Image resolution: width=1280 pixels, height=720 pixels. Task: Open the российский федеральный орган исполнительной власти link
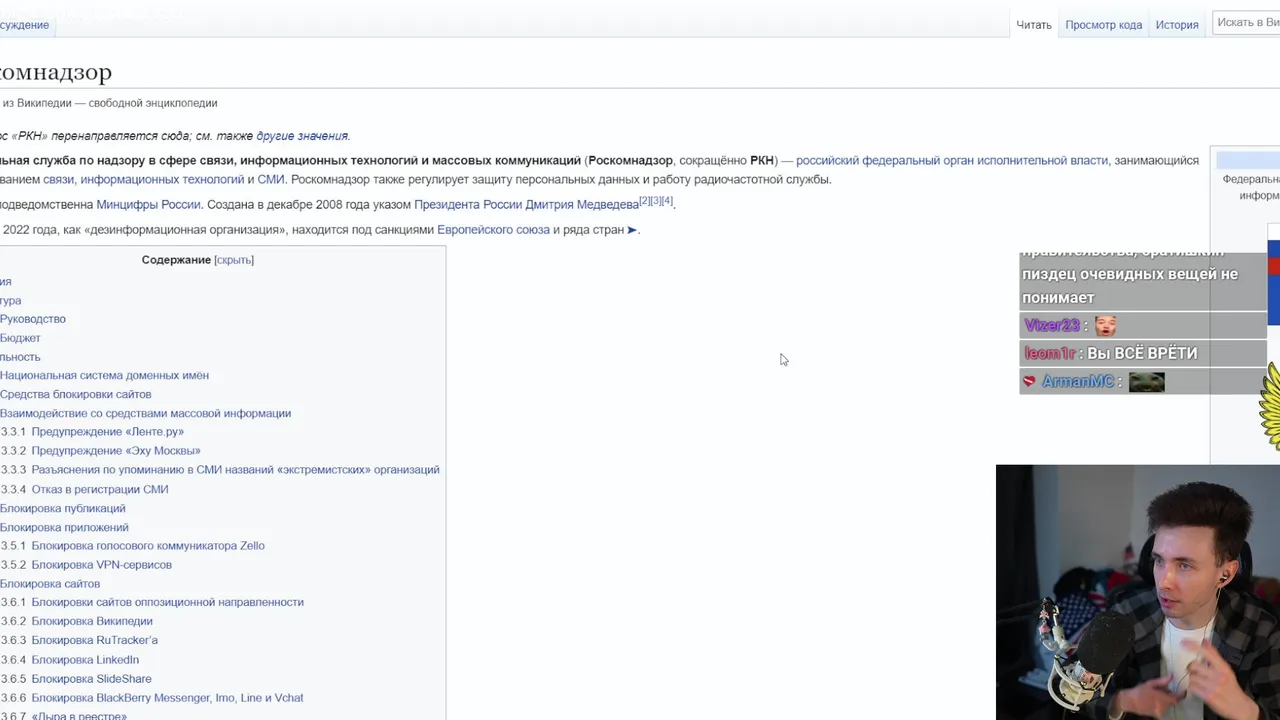click(x=952, y=160)
